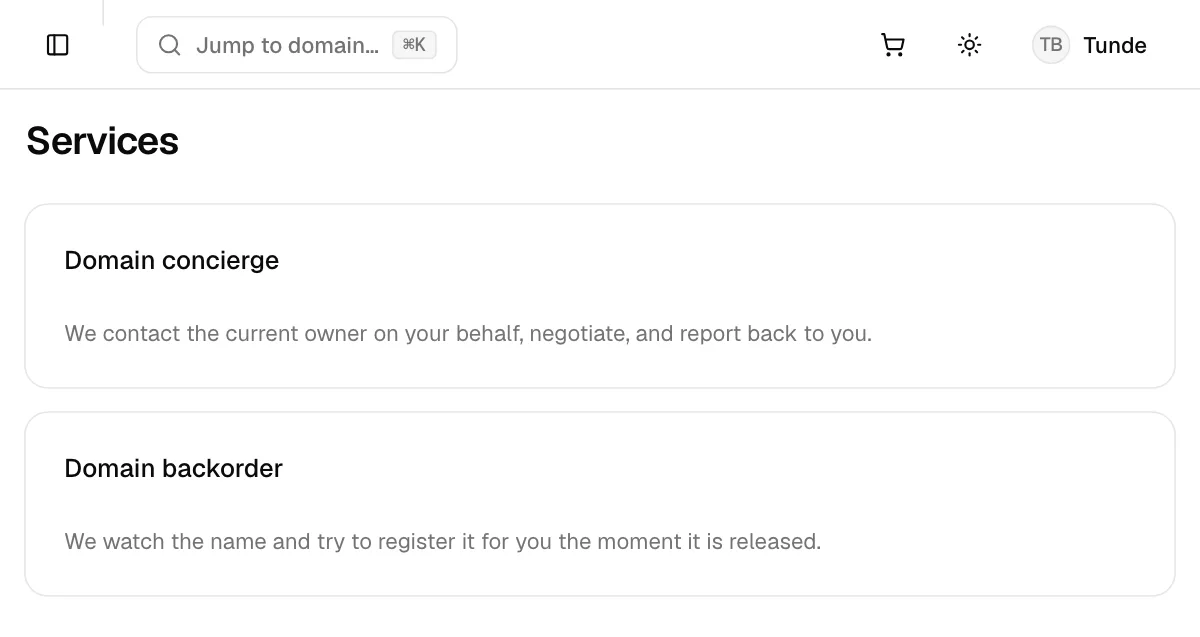Click the Services page heading
The image size is (1200, 637).
[x=102, y=141]
